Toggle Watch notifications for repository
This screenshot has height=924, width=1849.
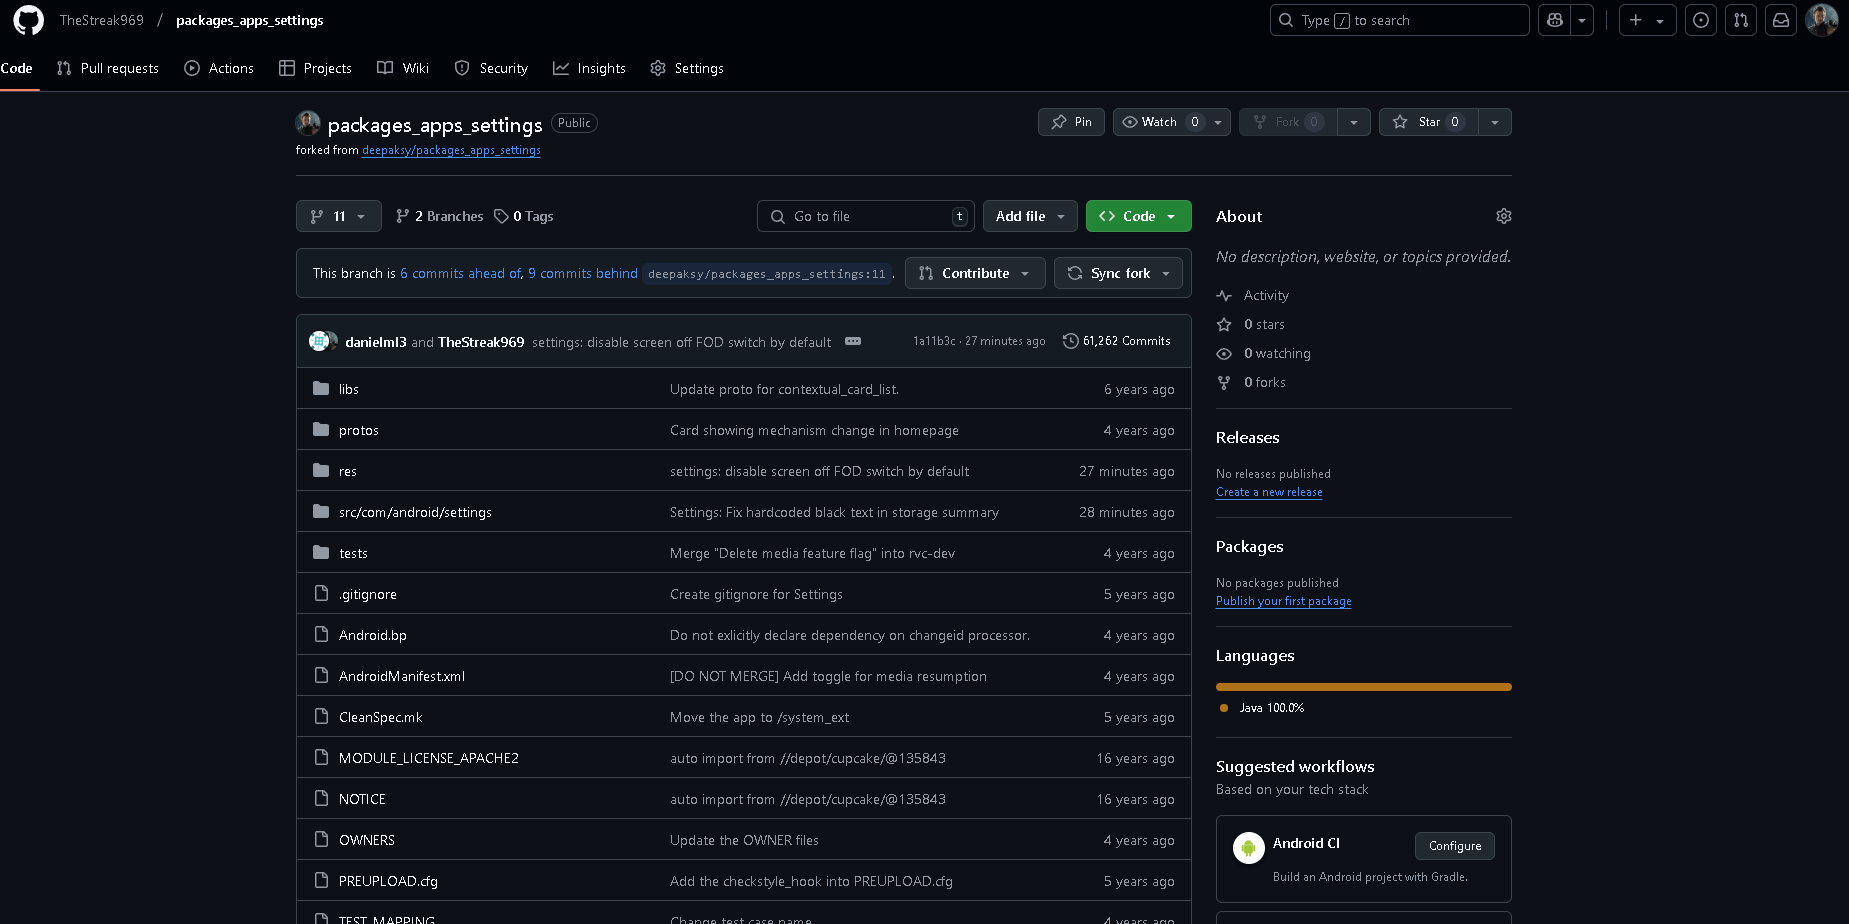1171,122
